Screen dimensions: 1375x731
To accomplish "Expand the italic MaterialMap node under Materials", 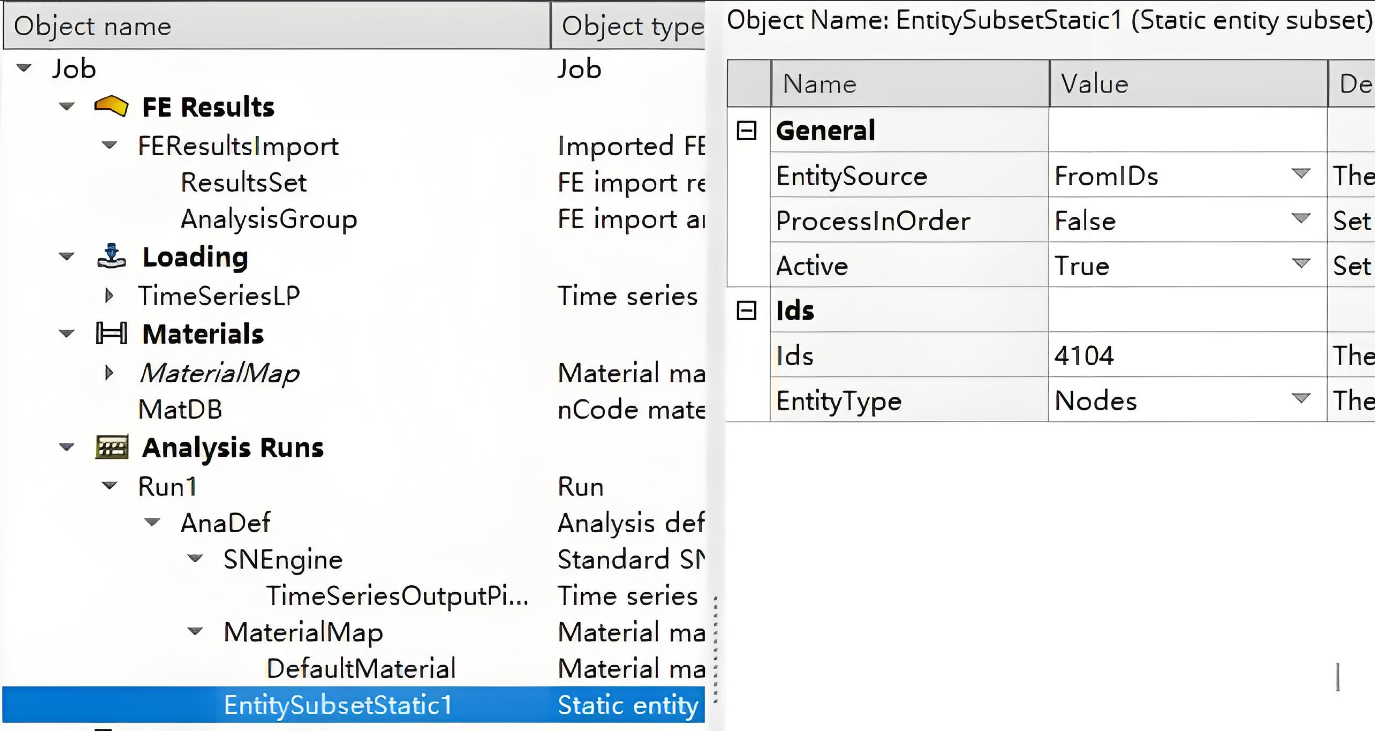I will tap(110, 374).
